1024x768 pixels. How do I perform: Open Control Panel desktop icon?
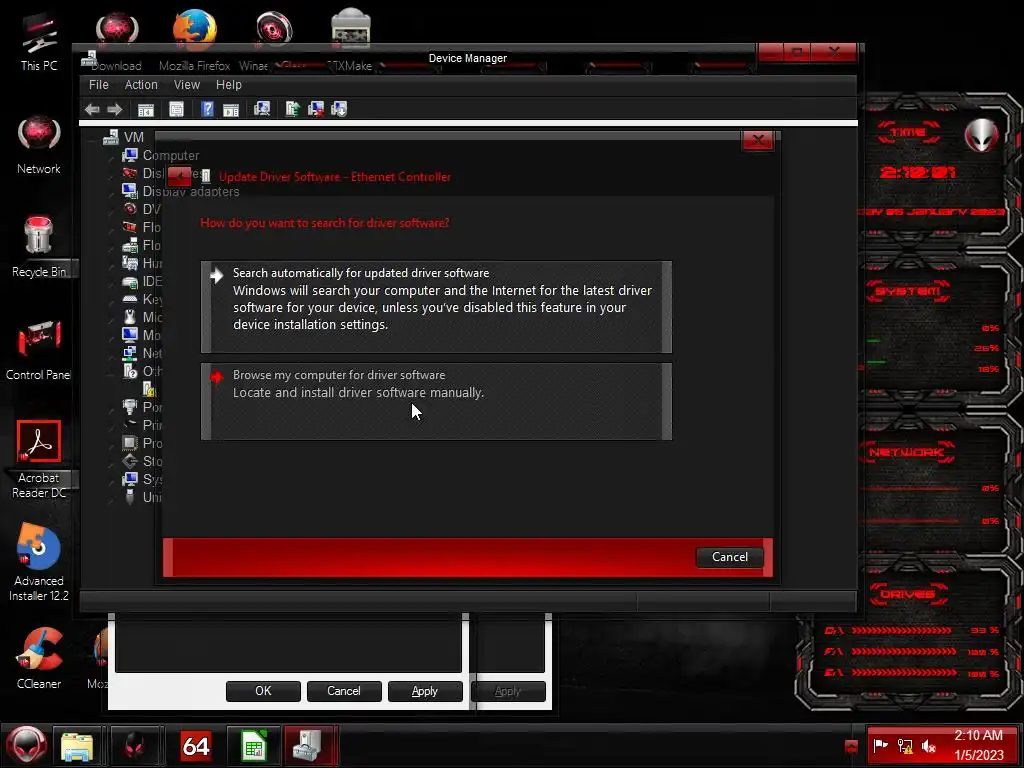point(39,349)
